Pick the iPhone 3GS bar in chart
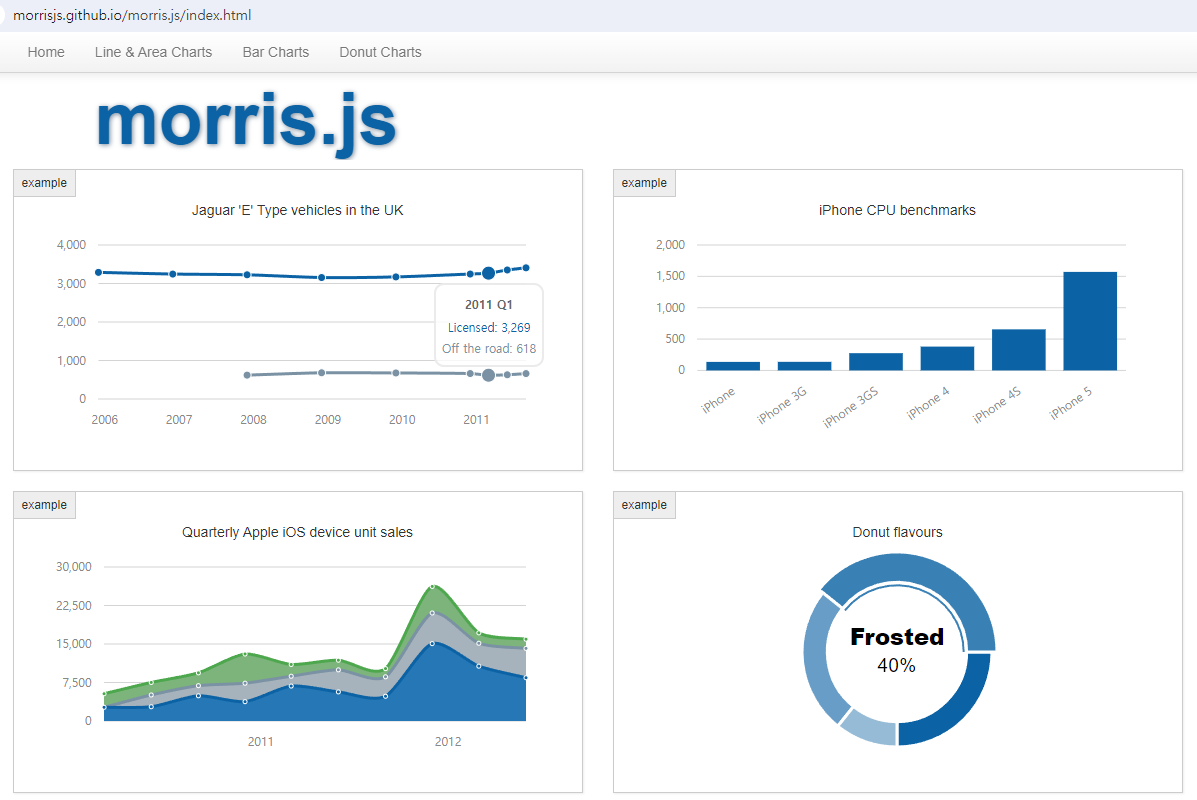 coord(875,361)
